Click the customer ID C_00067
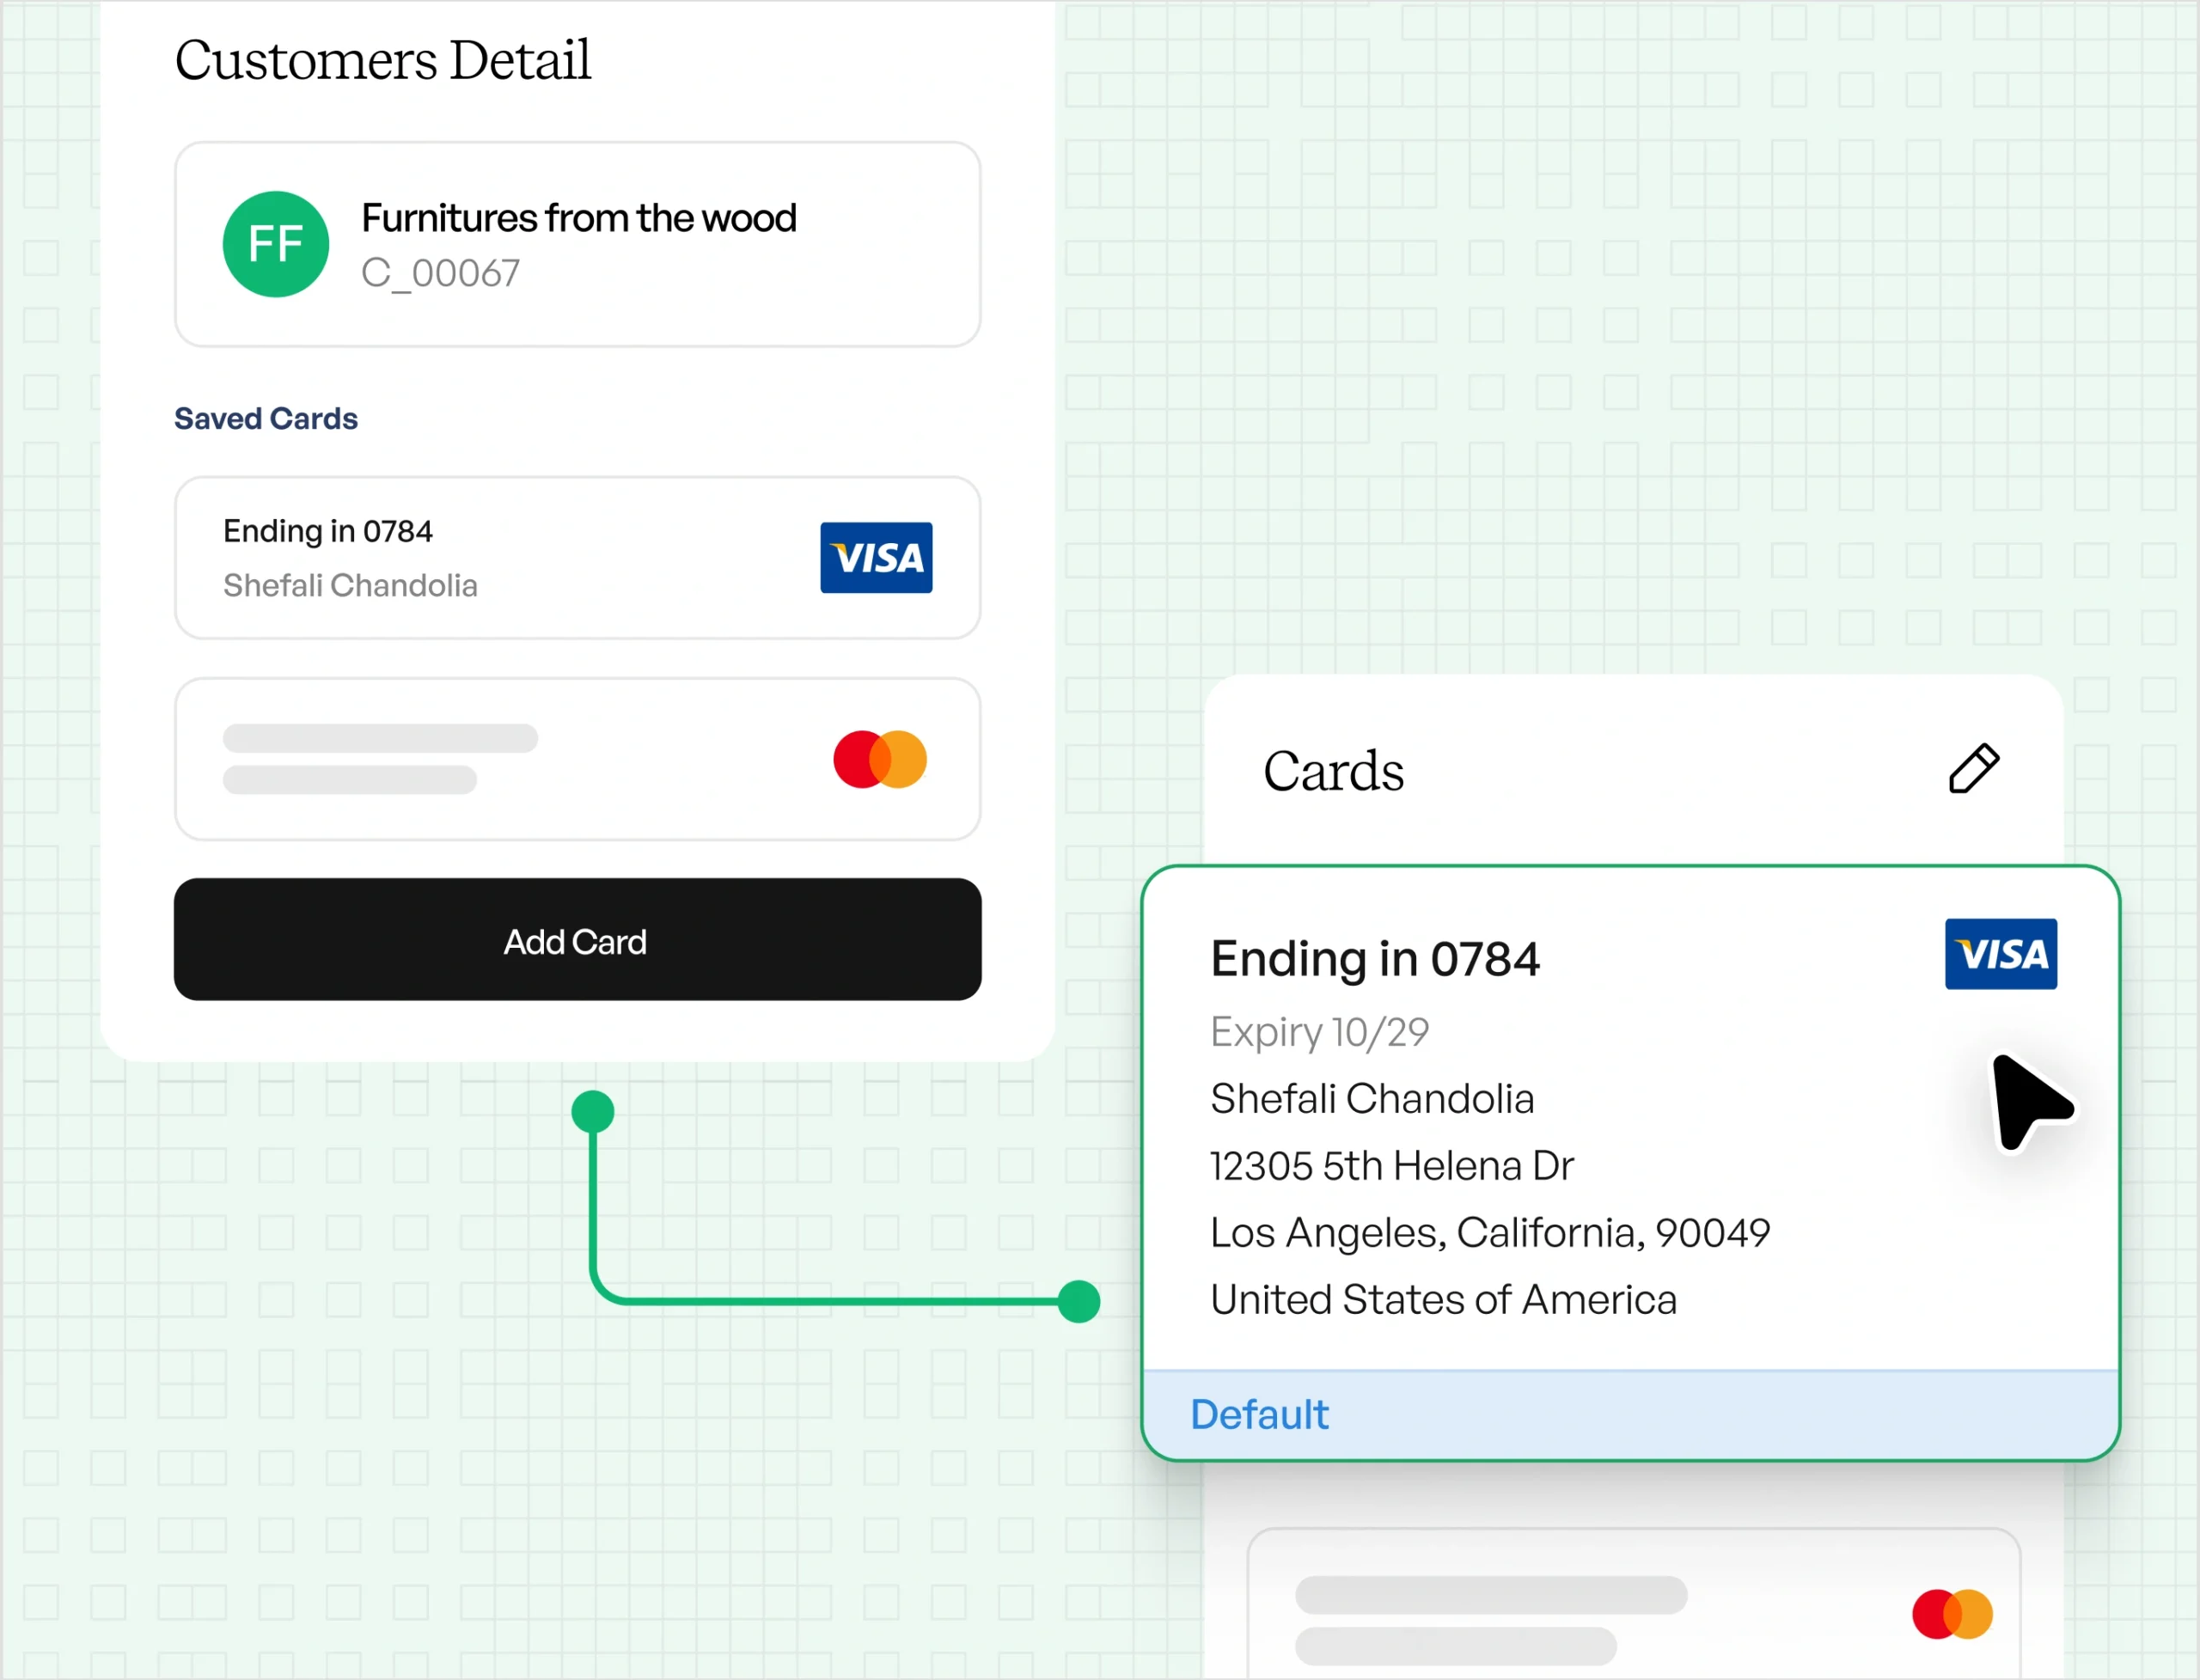2200x1680 pixels. tap(440, 273)
